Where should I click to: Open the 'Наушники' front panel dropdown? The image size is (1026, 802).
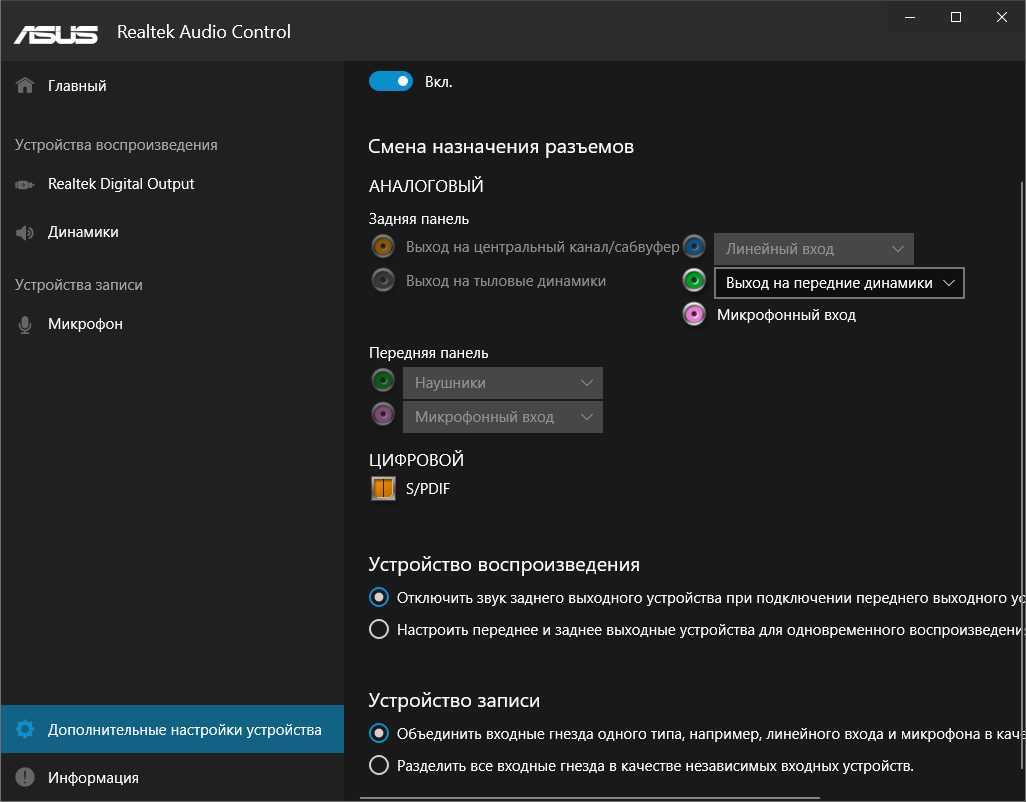coord(502,383)
